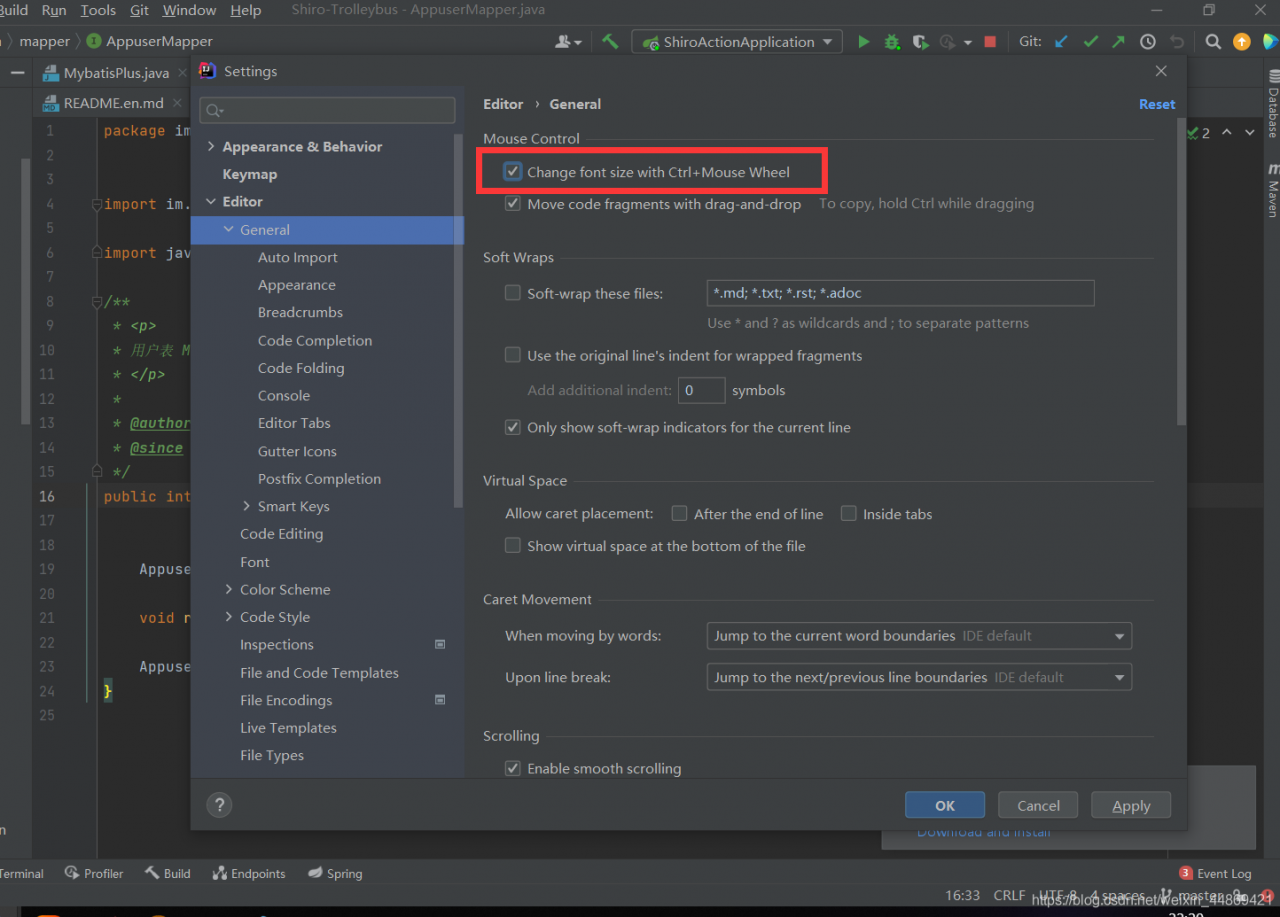Open the Upon line break dropdown
Image resolution: width=1280 pixels, height=917 pixels.
click(x=919, y=677)
